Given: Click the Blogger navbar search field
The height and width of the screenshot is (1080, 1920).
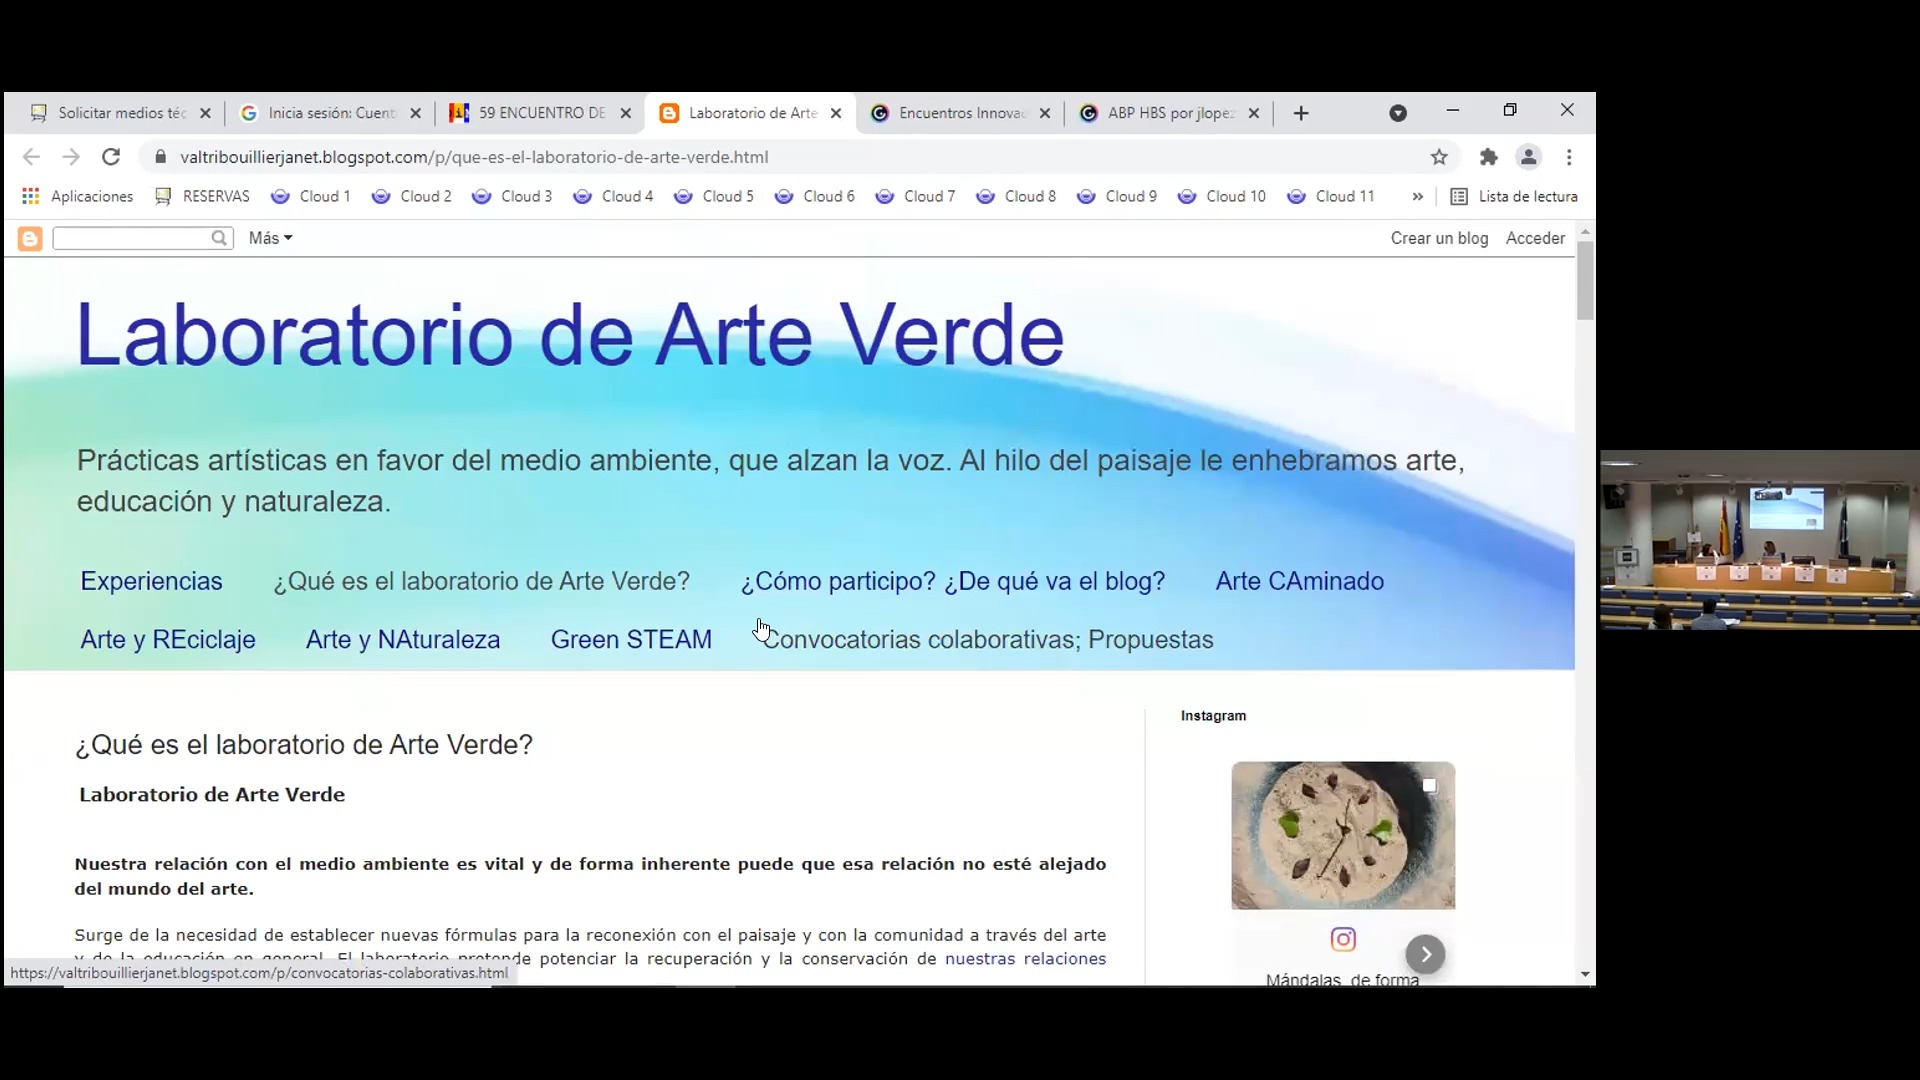Looking at the screenshot, I should coord(132,238).
